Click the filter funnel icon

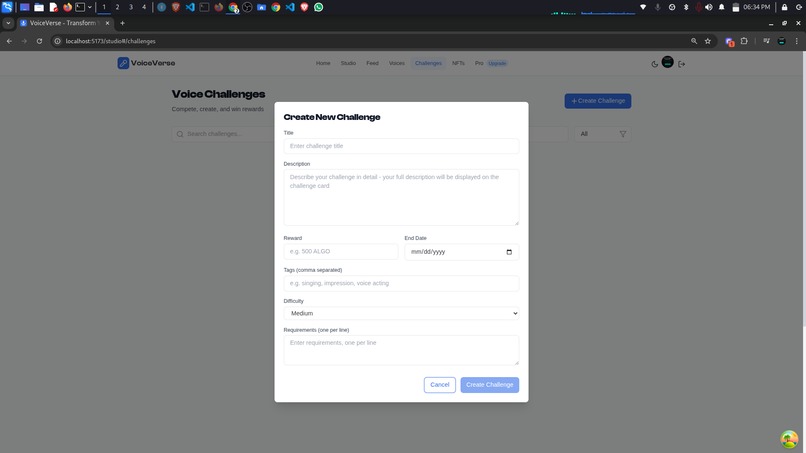[622, 134]
